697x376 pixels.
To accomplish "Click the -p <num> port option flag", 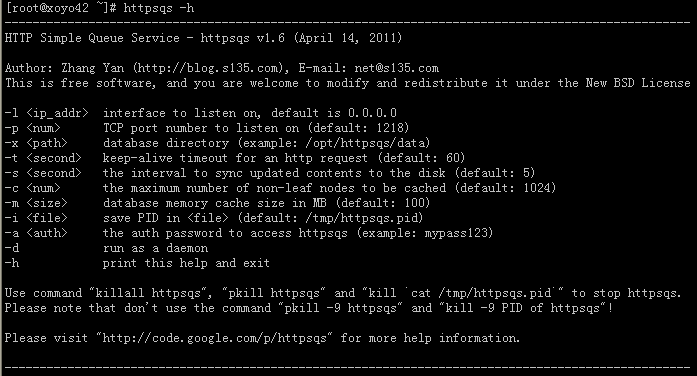I will [32, 128].
